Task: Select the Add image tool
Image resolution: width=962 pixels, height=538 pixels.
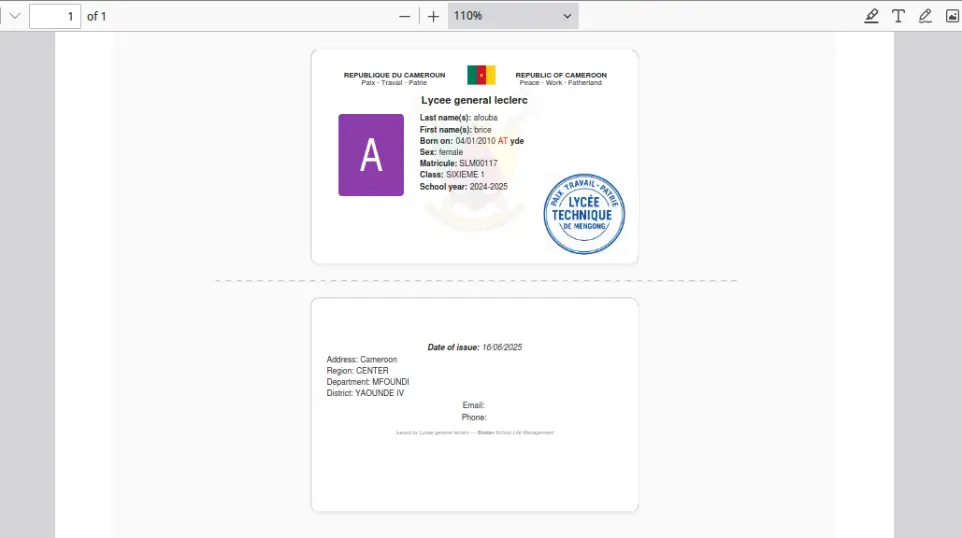Action: tap(952, 16)
